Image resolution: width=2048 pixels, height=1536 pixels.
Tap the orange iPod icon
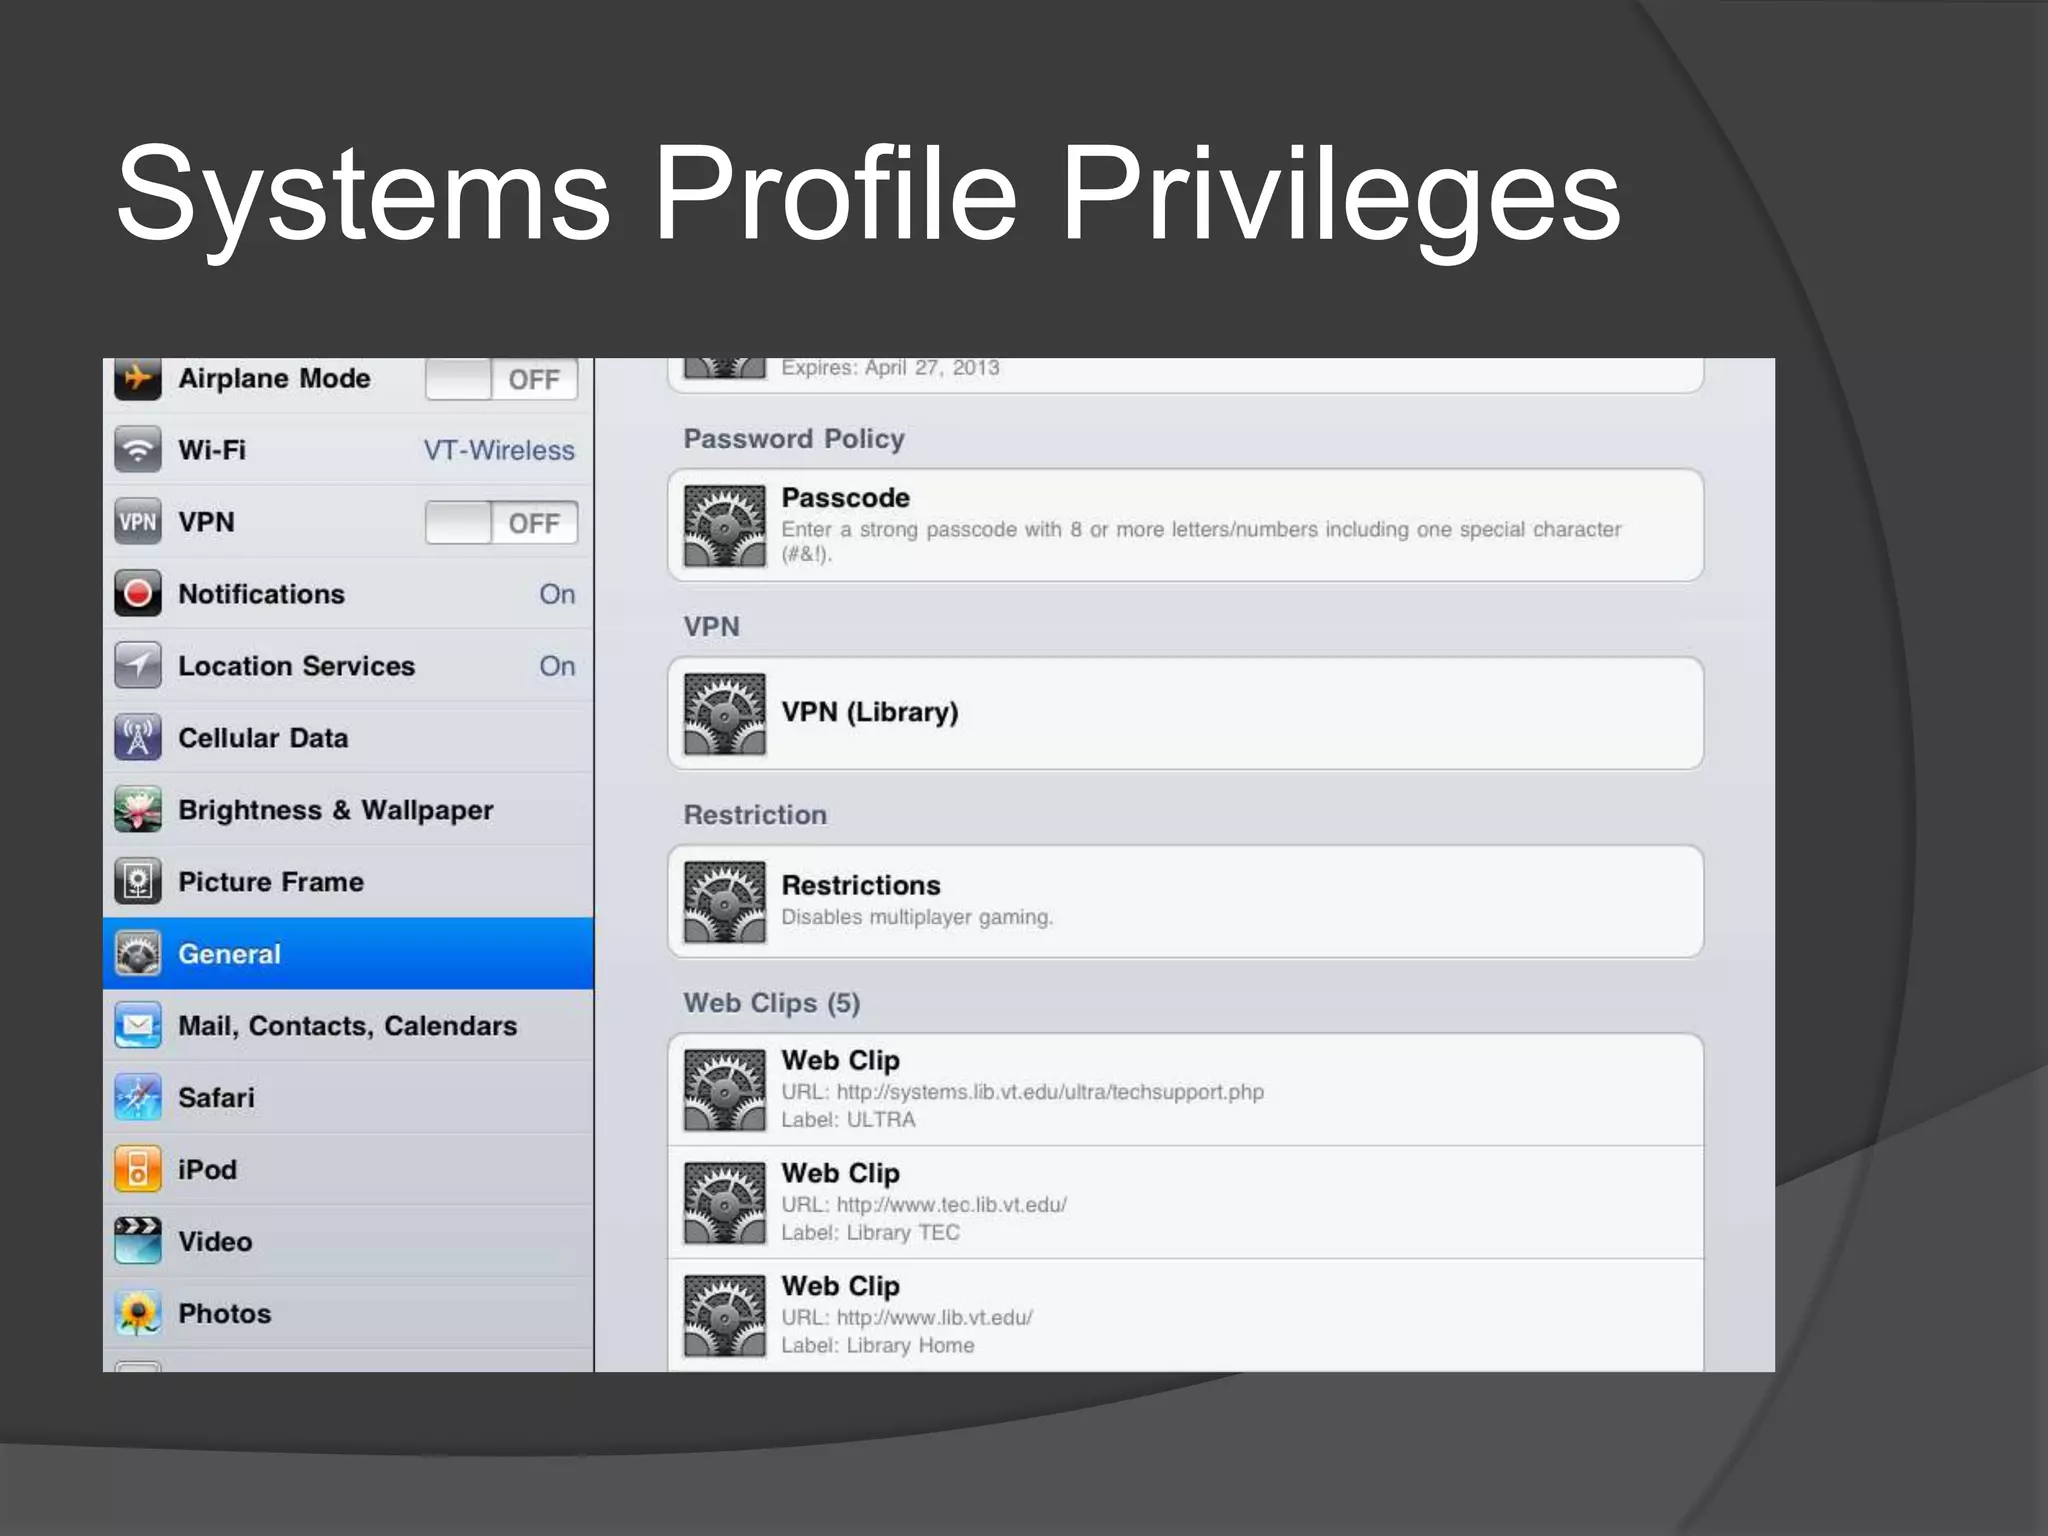pos(138,1170)
